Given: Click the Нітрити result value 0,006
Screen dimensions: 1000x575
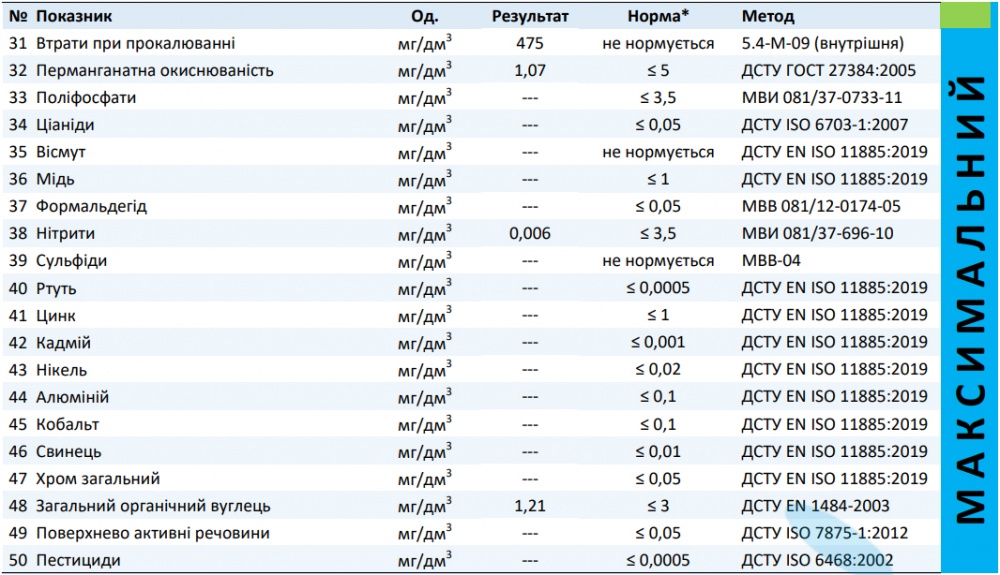Looking at the screenshot, I should click(x=530, y=234).
